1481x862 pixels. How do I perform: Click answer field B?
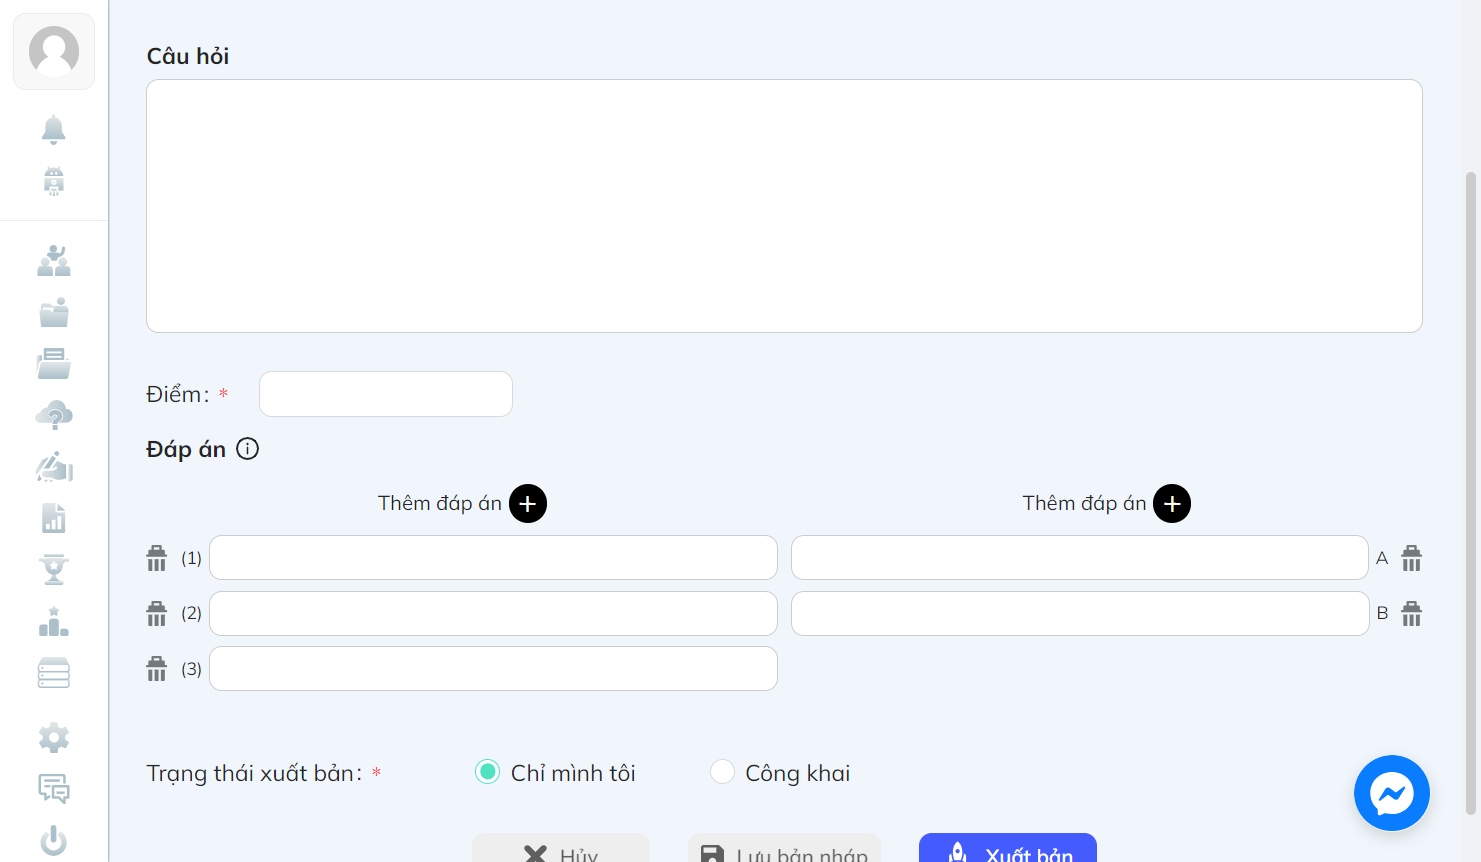pos(1080,613)
